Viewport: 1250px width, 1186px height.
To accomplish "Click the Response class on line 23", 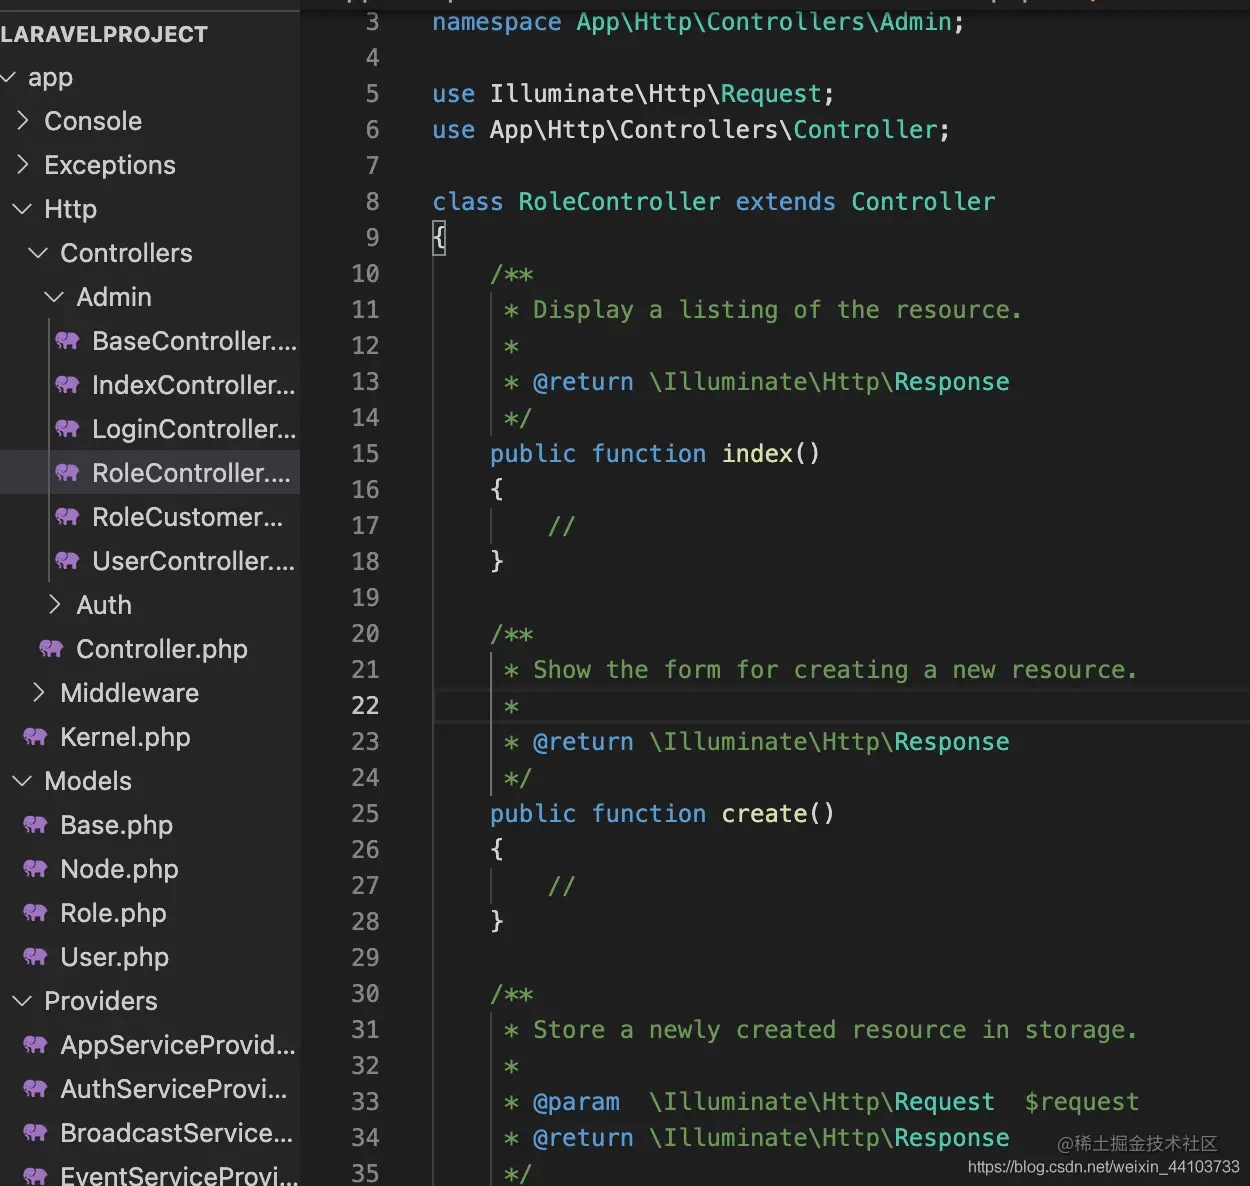I will coord(951,742).
